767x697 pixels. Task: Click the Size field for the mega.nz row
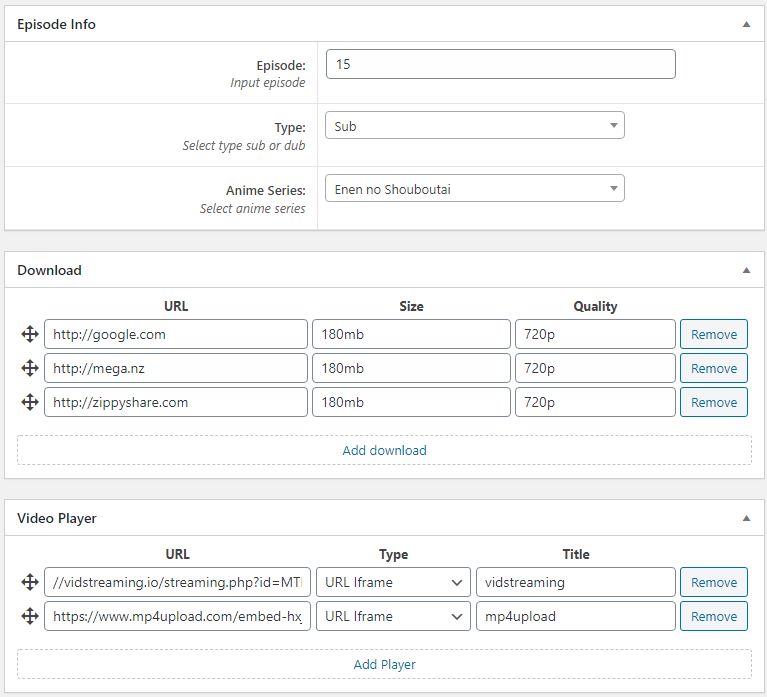410,369
